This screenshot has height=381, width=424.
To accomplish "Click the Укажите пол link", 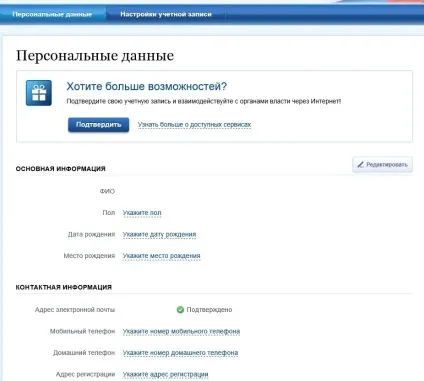I will tap(142, 213).
